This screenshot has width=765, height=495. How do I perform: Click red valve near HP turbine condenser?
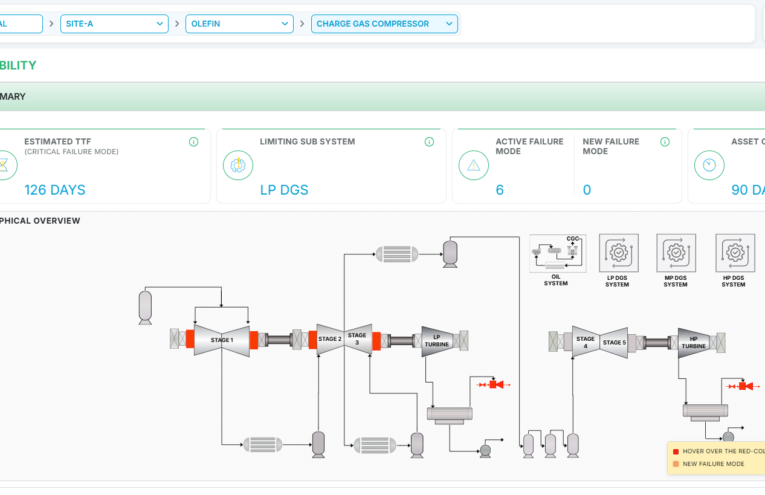[x=744, y=386]
